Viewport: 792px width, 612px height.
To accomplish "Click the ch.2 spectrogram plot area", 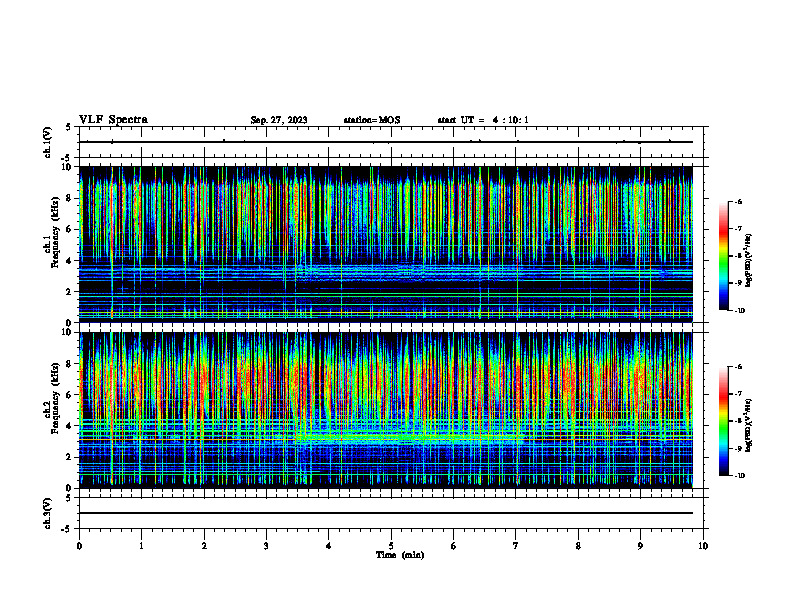I will 386,410.
